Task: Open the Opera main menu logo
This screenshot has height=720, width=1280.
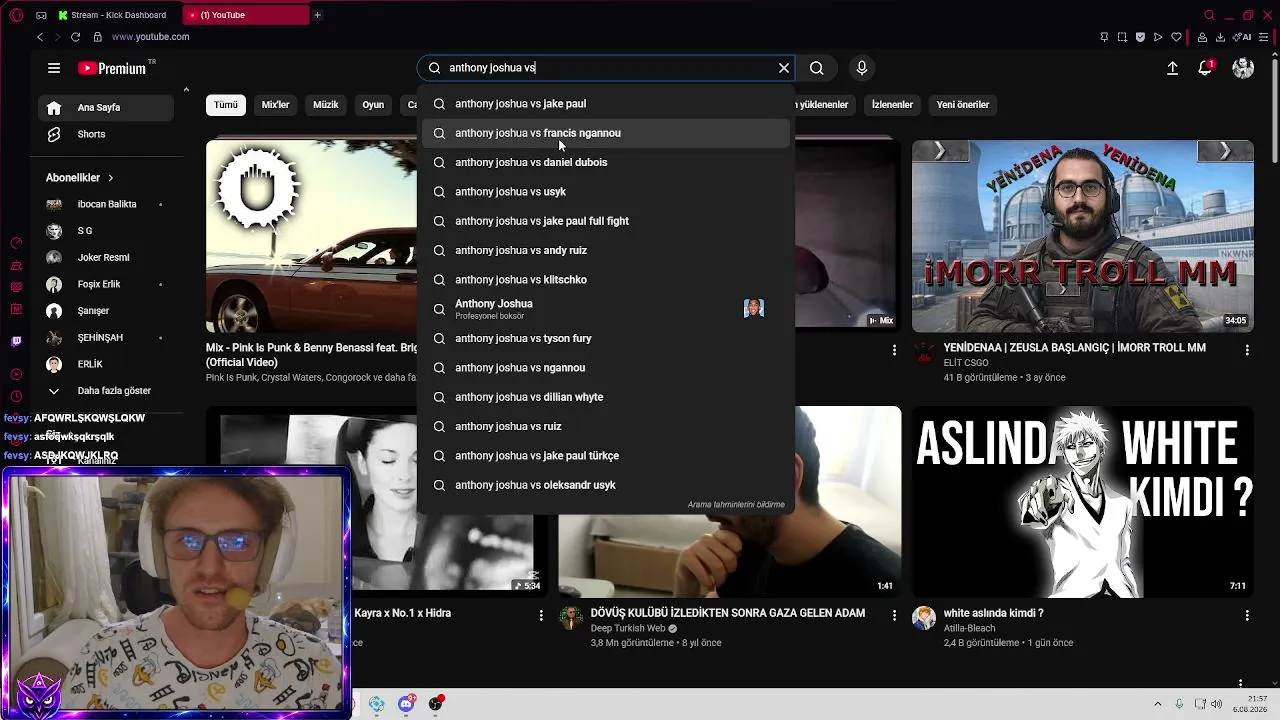Action: (16, 15)
